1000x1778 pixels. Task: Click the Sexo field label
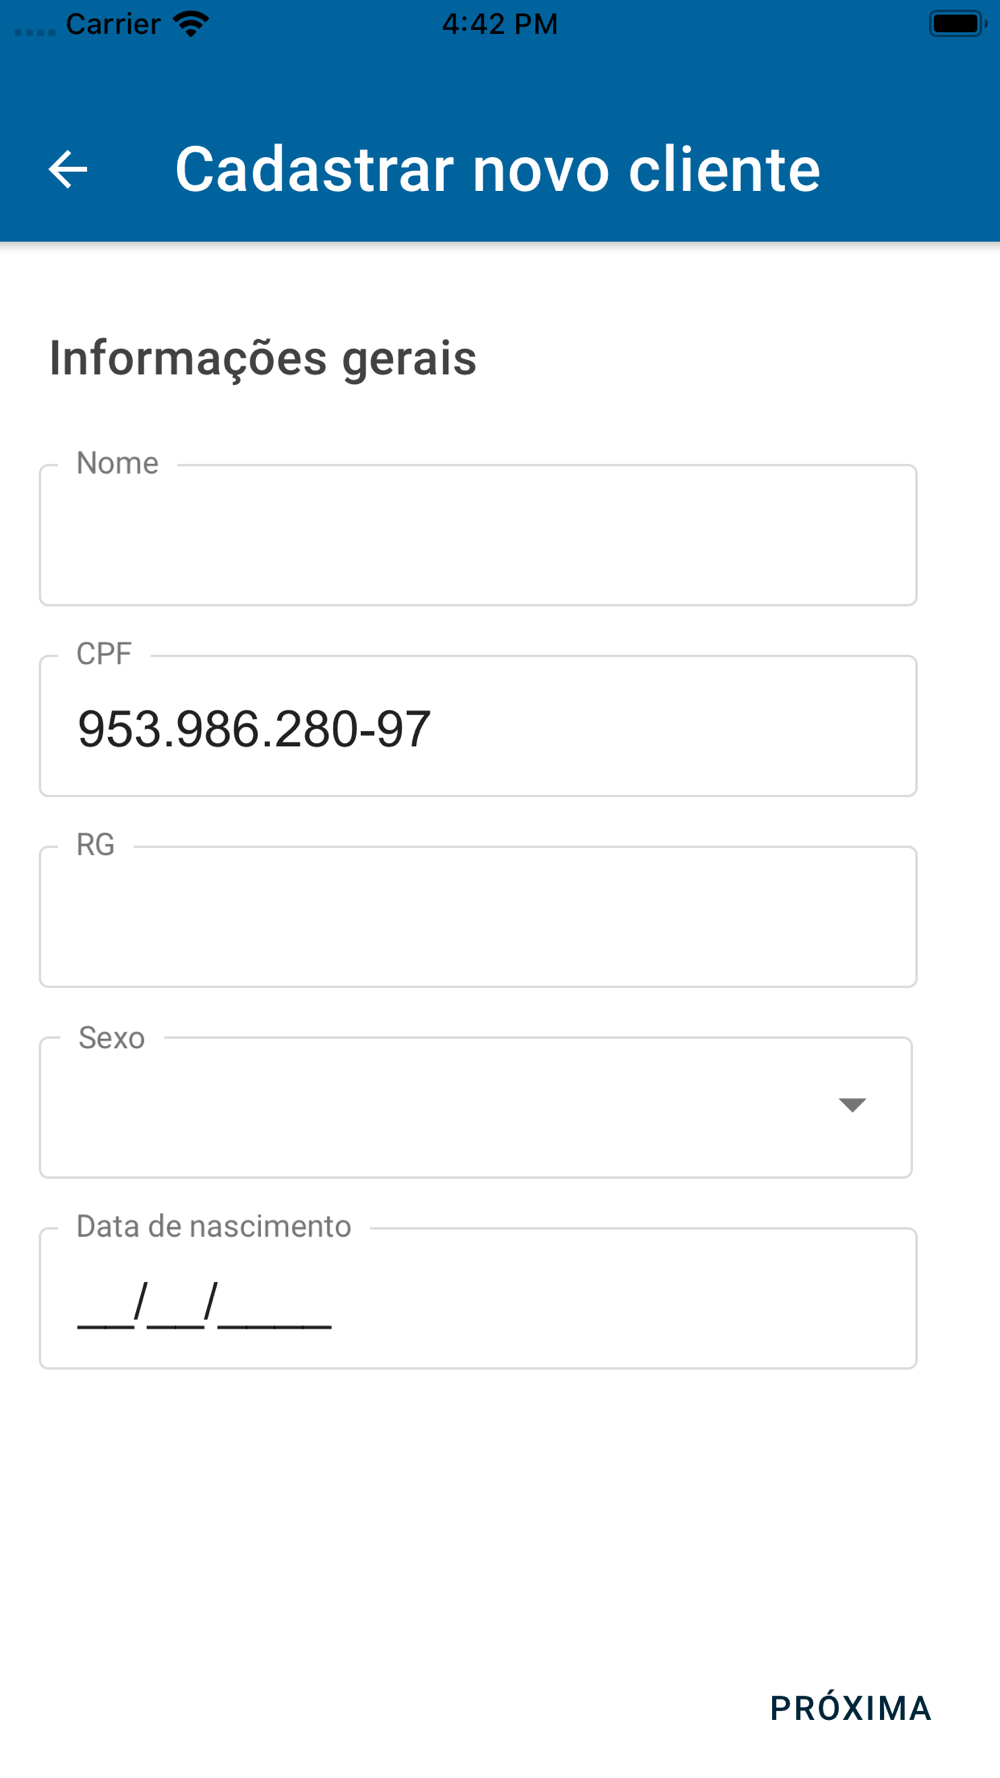point(112,1038)
